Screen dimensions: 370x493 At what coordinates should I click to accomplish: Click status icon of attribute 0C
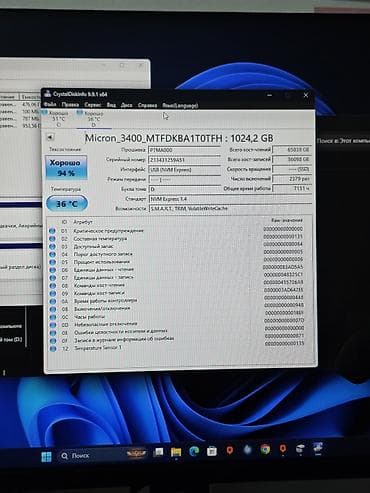point(53,317)
